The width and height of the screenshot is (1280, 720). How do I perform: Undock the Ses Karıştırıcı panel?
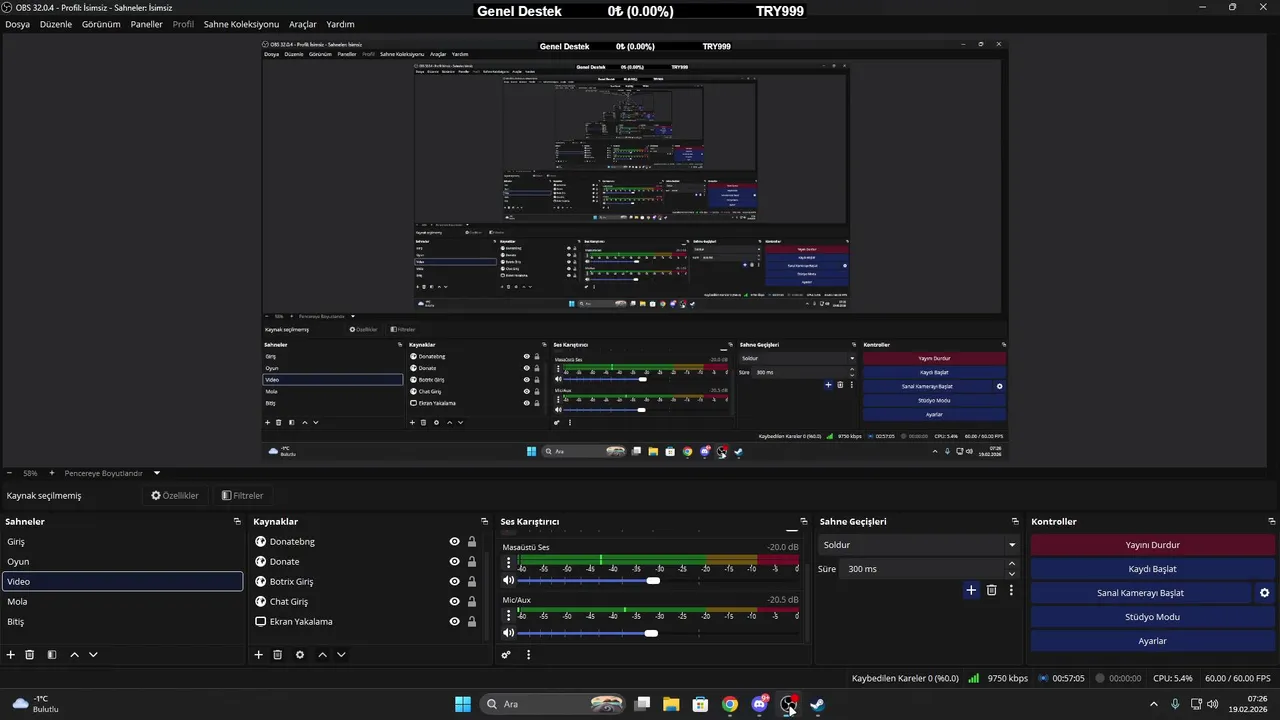(803, 522)
